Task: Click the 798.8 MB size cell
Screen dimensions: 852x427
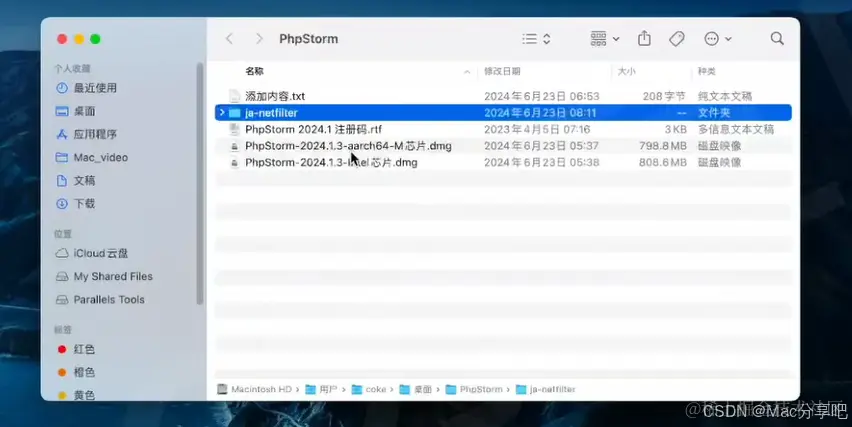Action: 662,146
